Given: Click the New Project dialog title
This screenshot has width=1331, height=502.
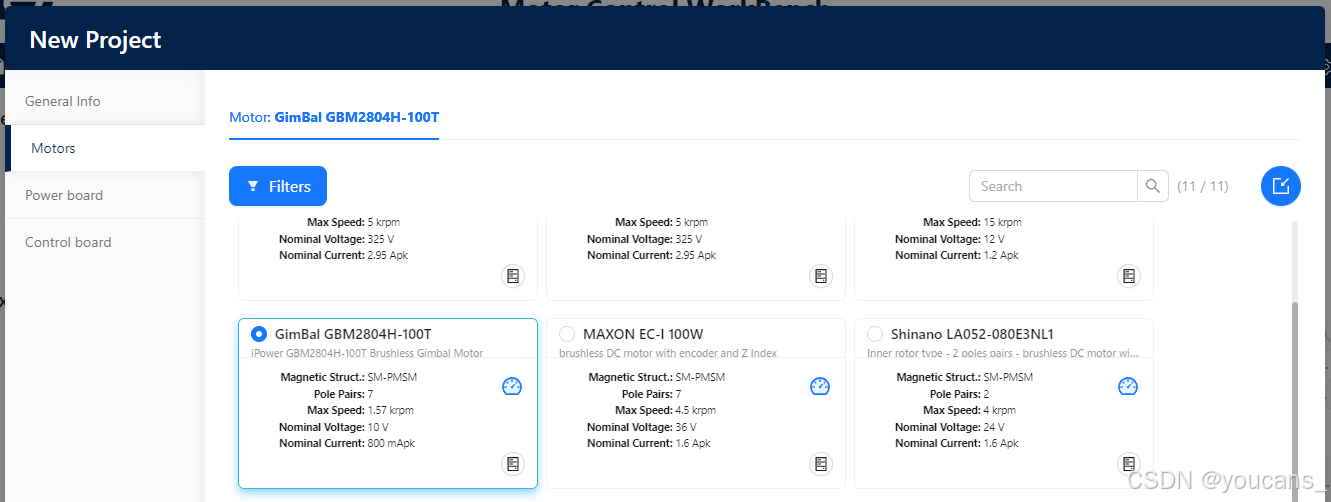Looking at the screenshot, I should pos(95,40).
